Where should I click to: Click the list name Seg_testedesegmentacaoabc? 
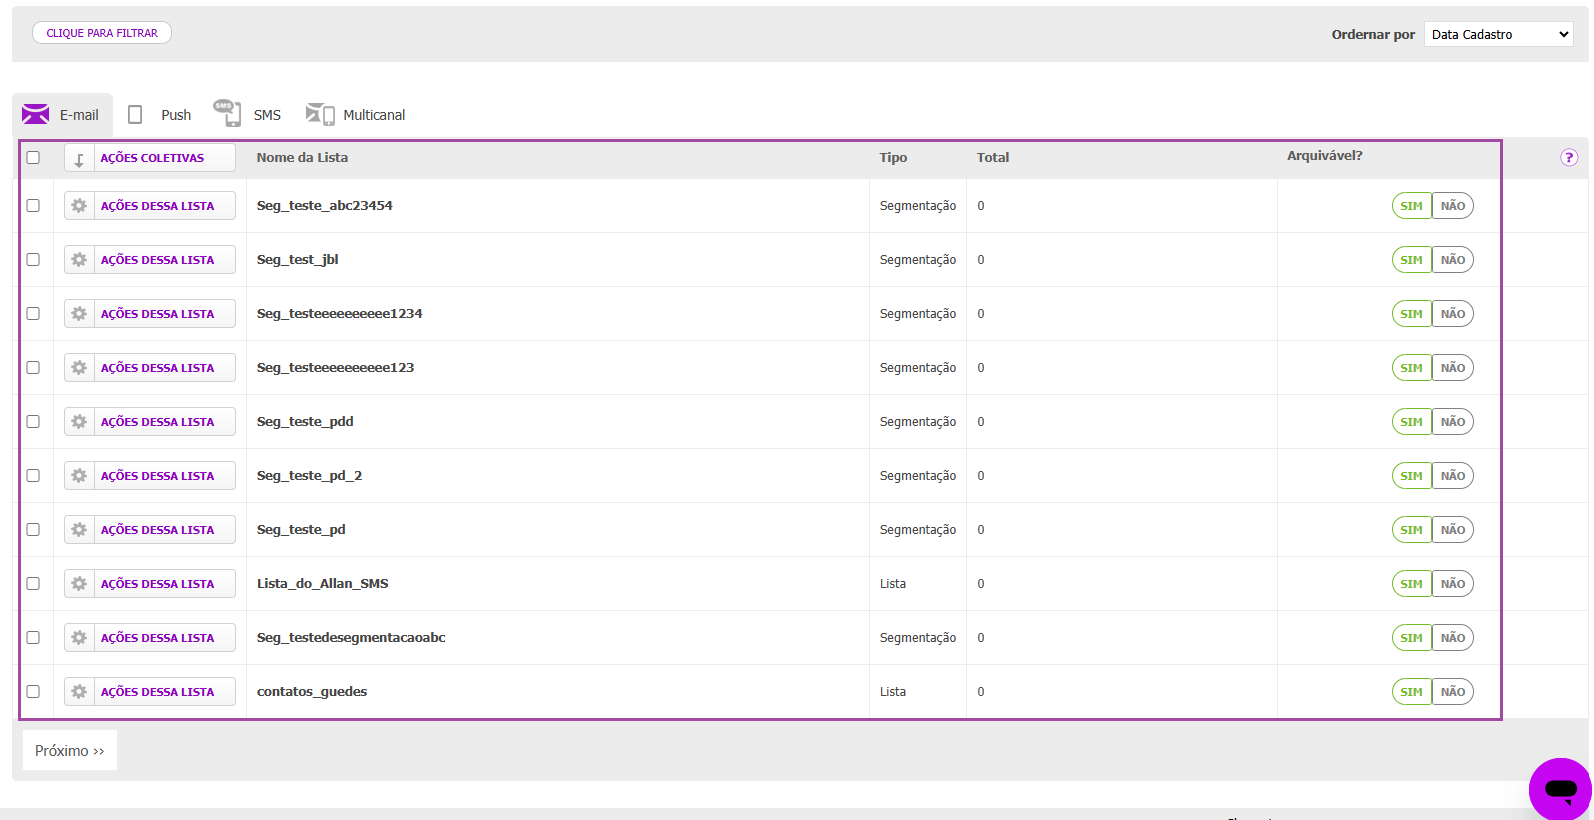351,637
